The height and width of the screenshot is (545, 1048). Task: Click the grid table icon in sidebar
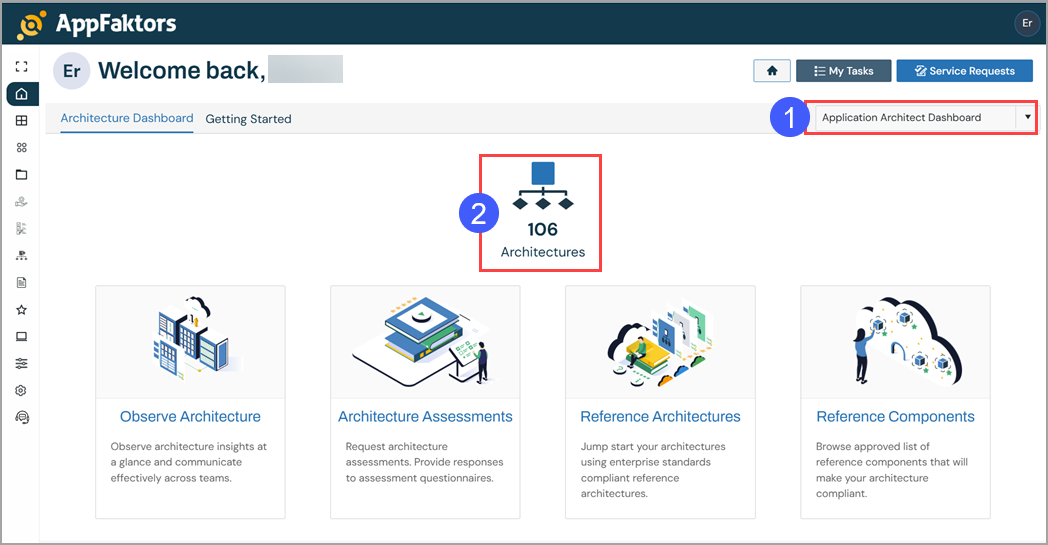22,121
